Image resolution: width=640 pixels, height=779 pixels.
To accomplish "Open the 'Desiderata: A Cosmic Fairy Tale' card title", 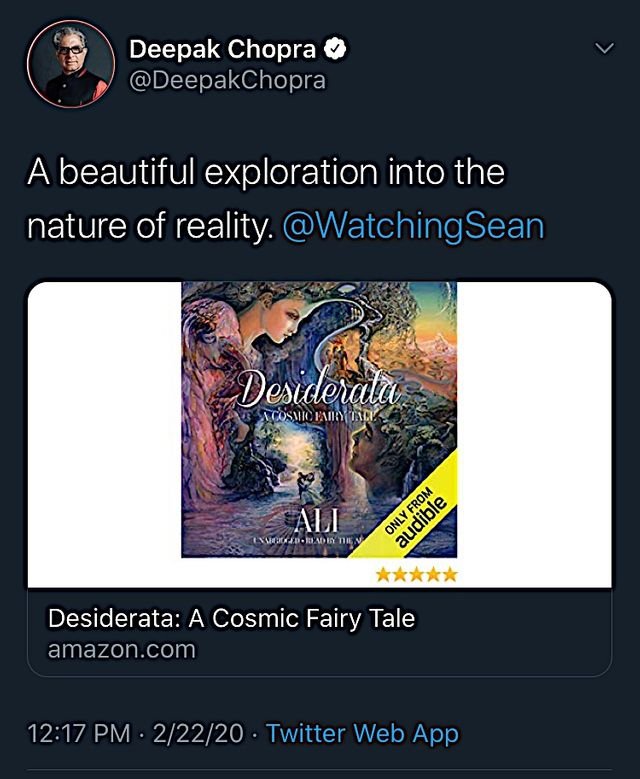I will (x=231, y=618).
